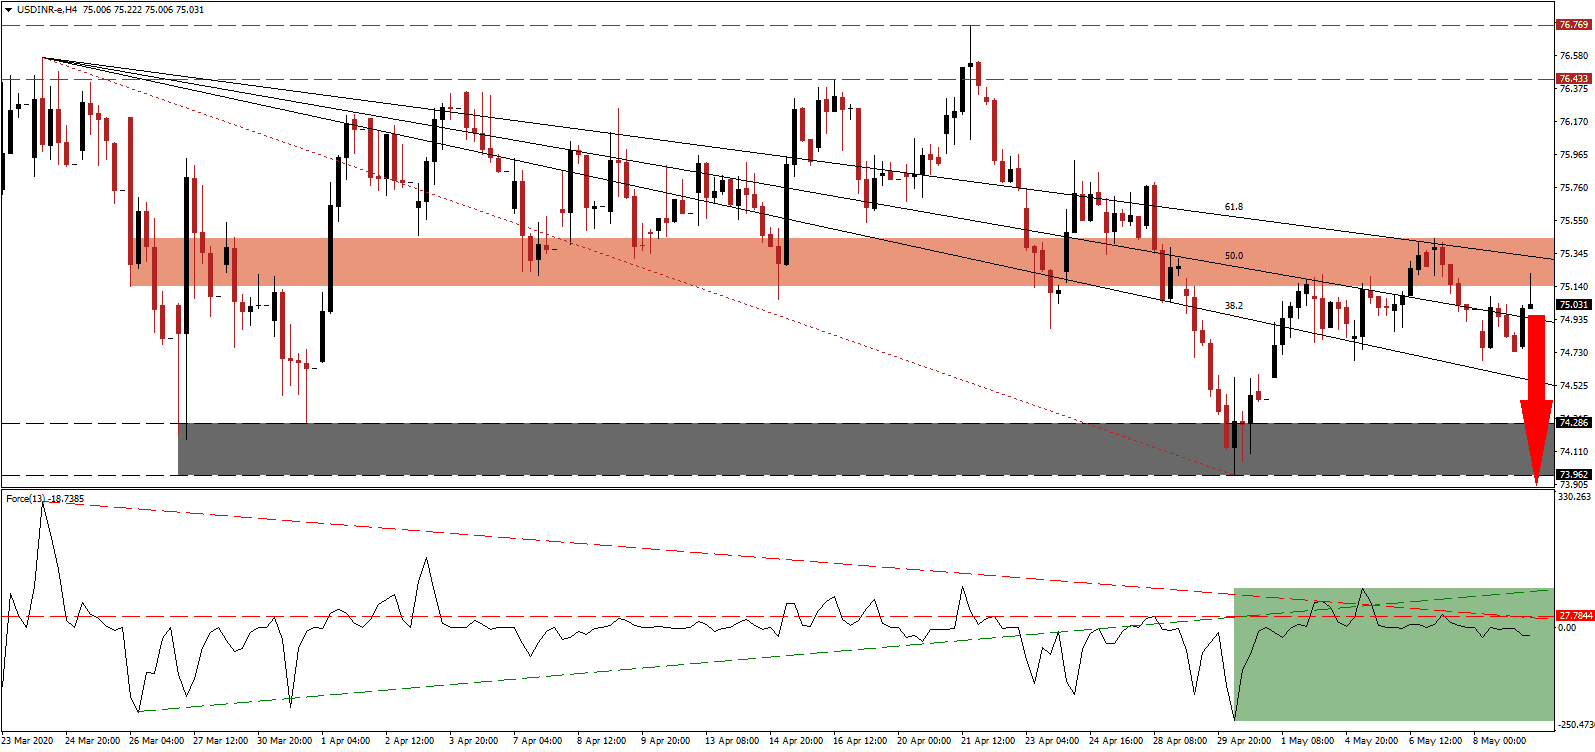Click the 21 Apr 12:00 time label
Viewport: 1595px width, 752px height.
pyautogui.click(x=988, y=741)
